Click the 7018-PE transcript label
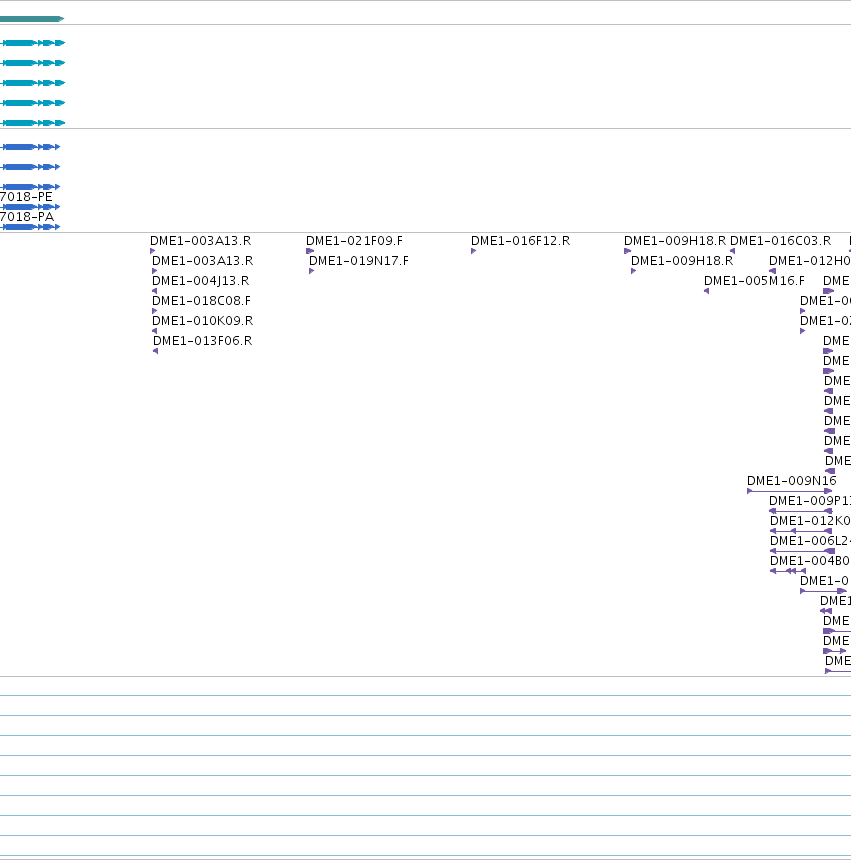 (x=26, y=197)
